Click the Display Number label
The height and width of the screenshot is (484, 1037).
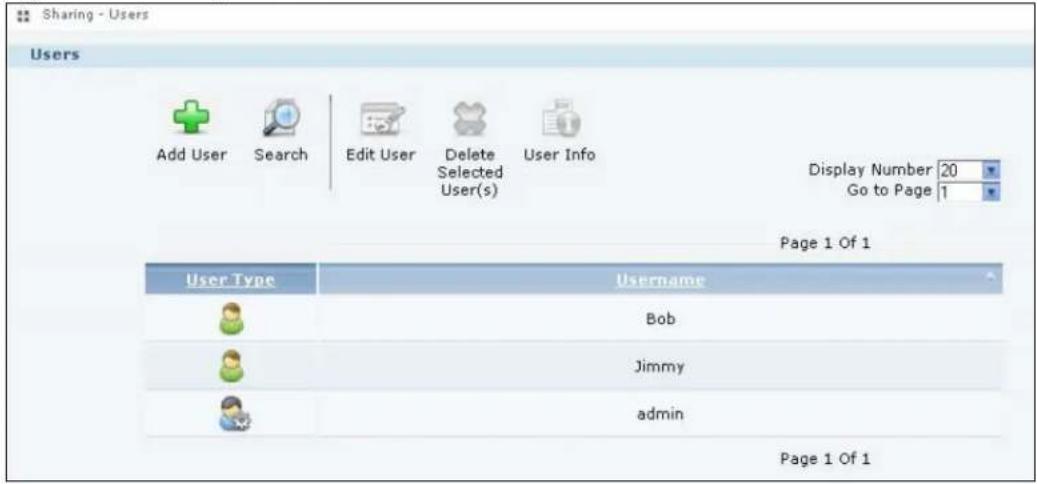click(x=870, y=169)
